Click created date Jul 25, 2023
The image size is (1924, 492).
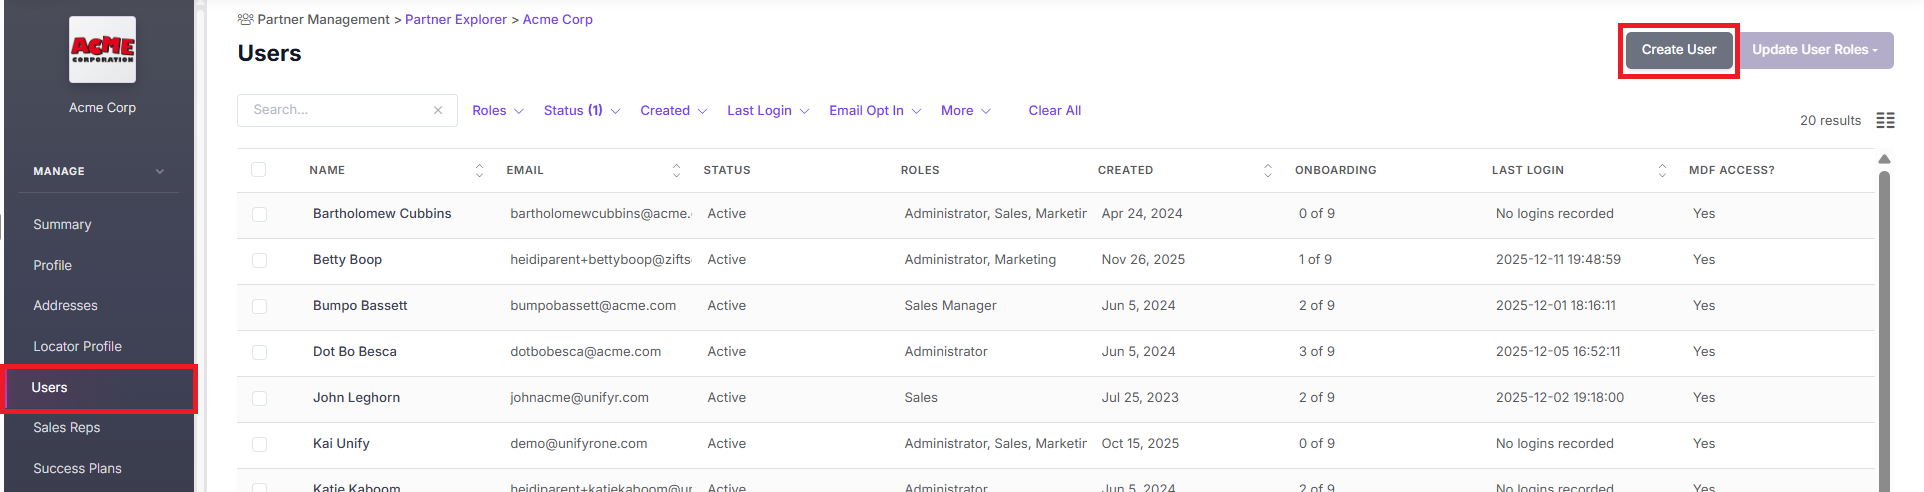1140,397
